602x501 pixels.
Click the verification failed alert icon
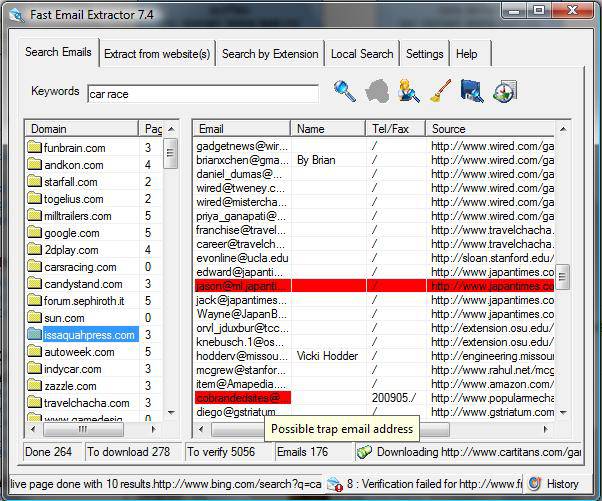tap(334, 484)
